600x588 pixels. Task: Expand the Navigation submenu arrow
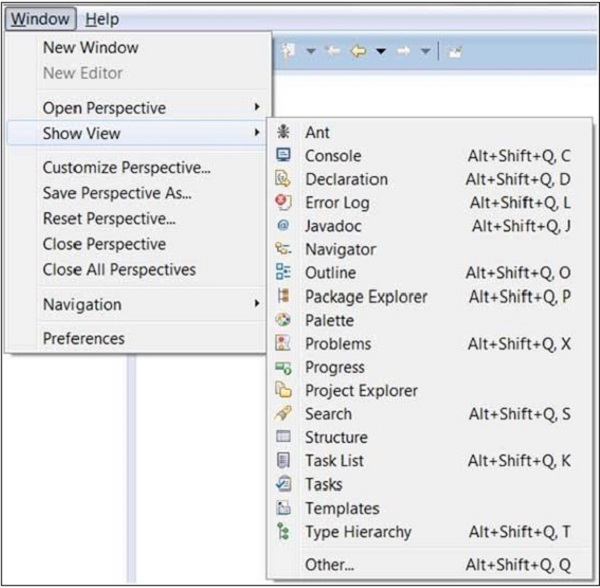coord(257,304)
